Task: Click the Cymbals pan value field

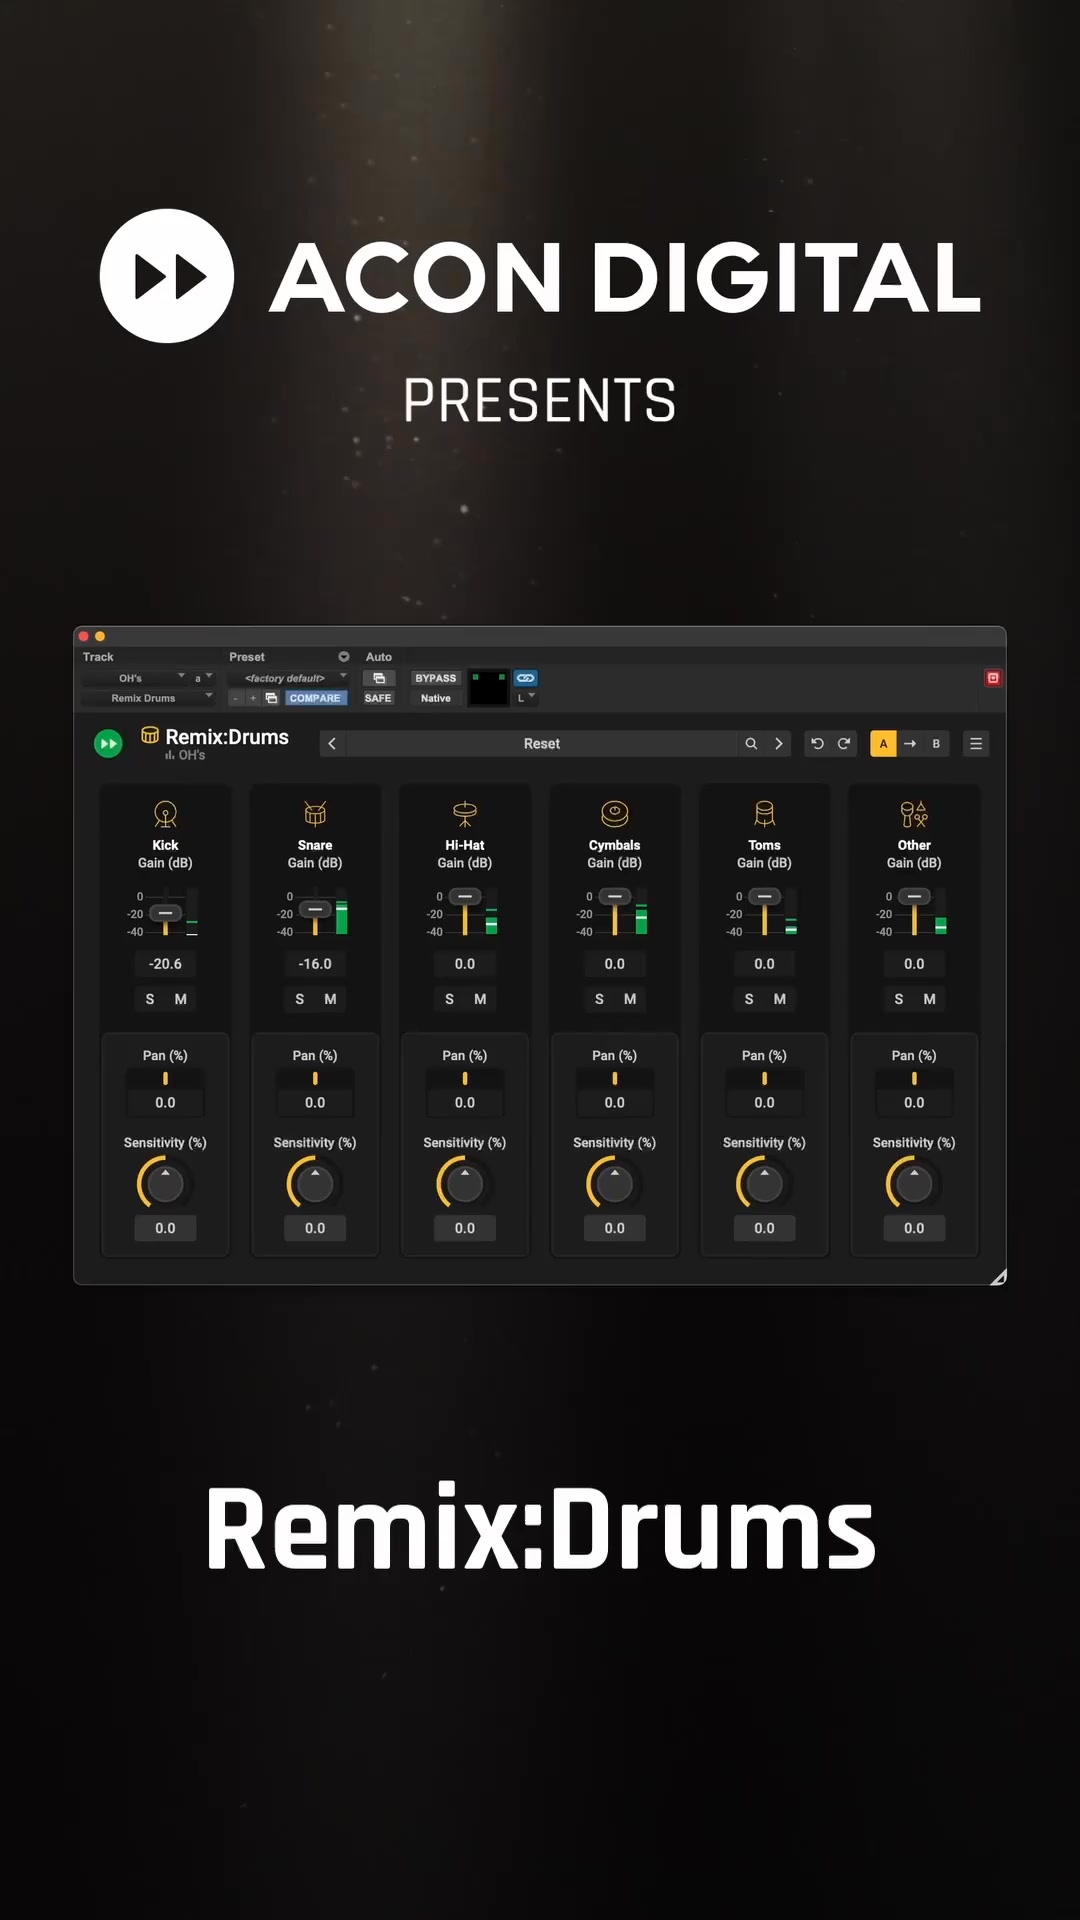Action: pos(615,1102)
